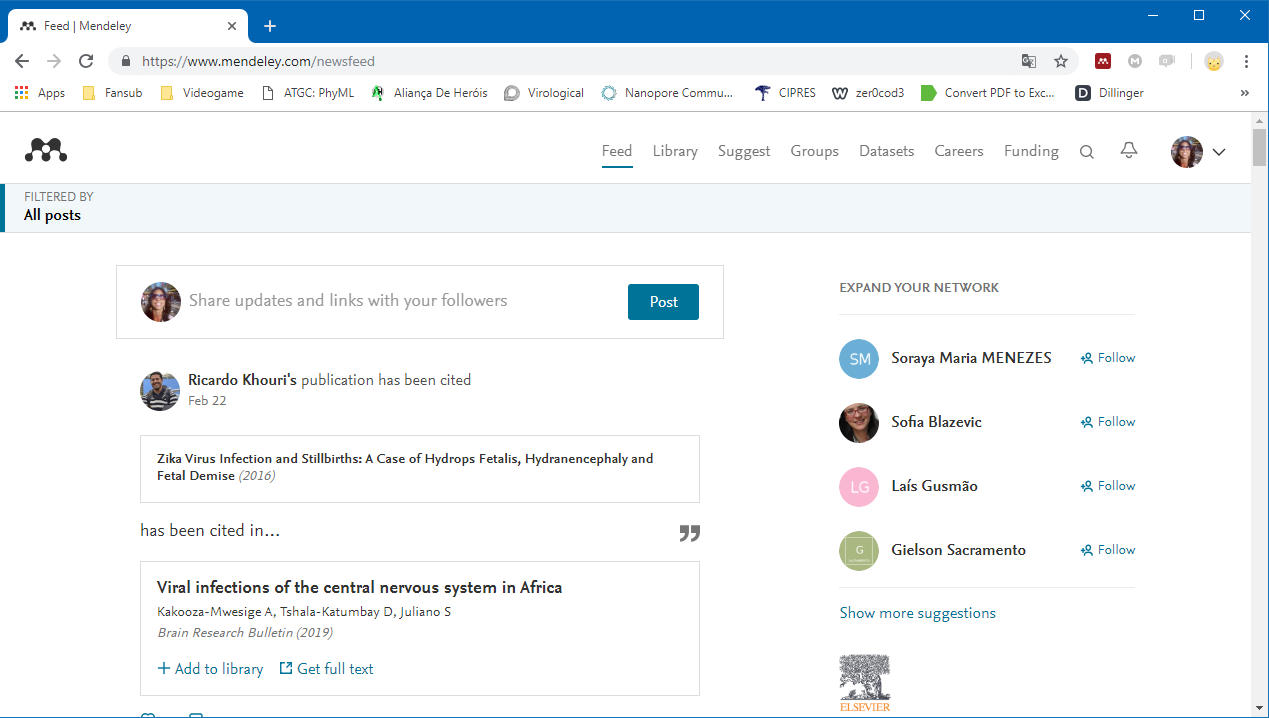Reload the page

point(86,61)
